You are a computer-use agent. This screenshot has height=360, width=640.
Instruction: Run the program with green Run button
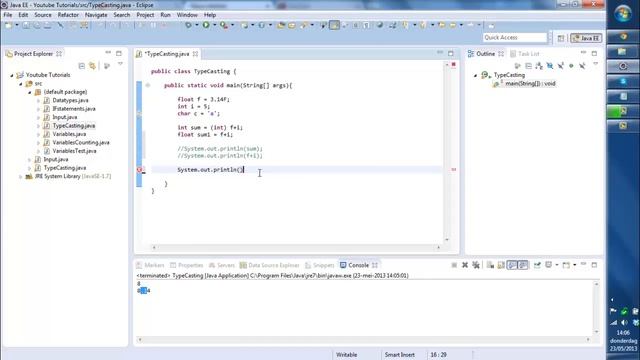pyautogui.click(x=206, y=25)
